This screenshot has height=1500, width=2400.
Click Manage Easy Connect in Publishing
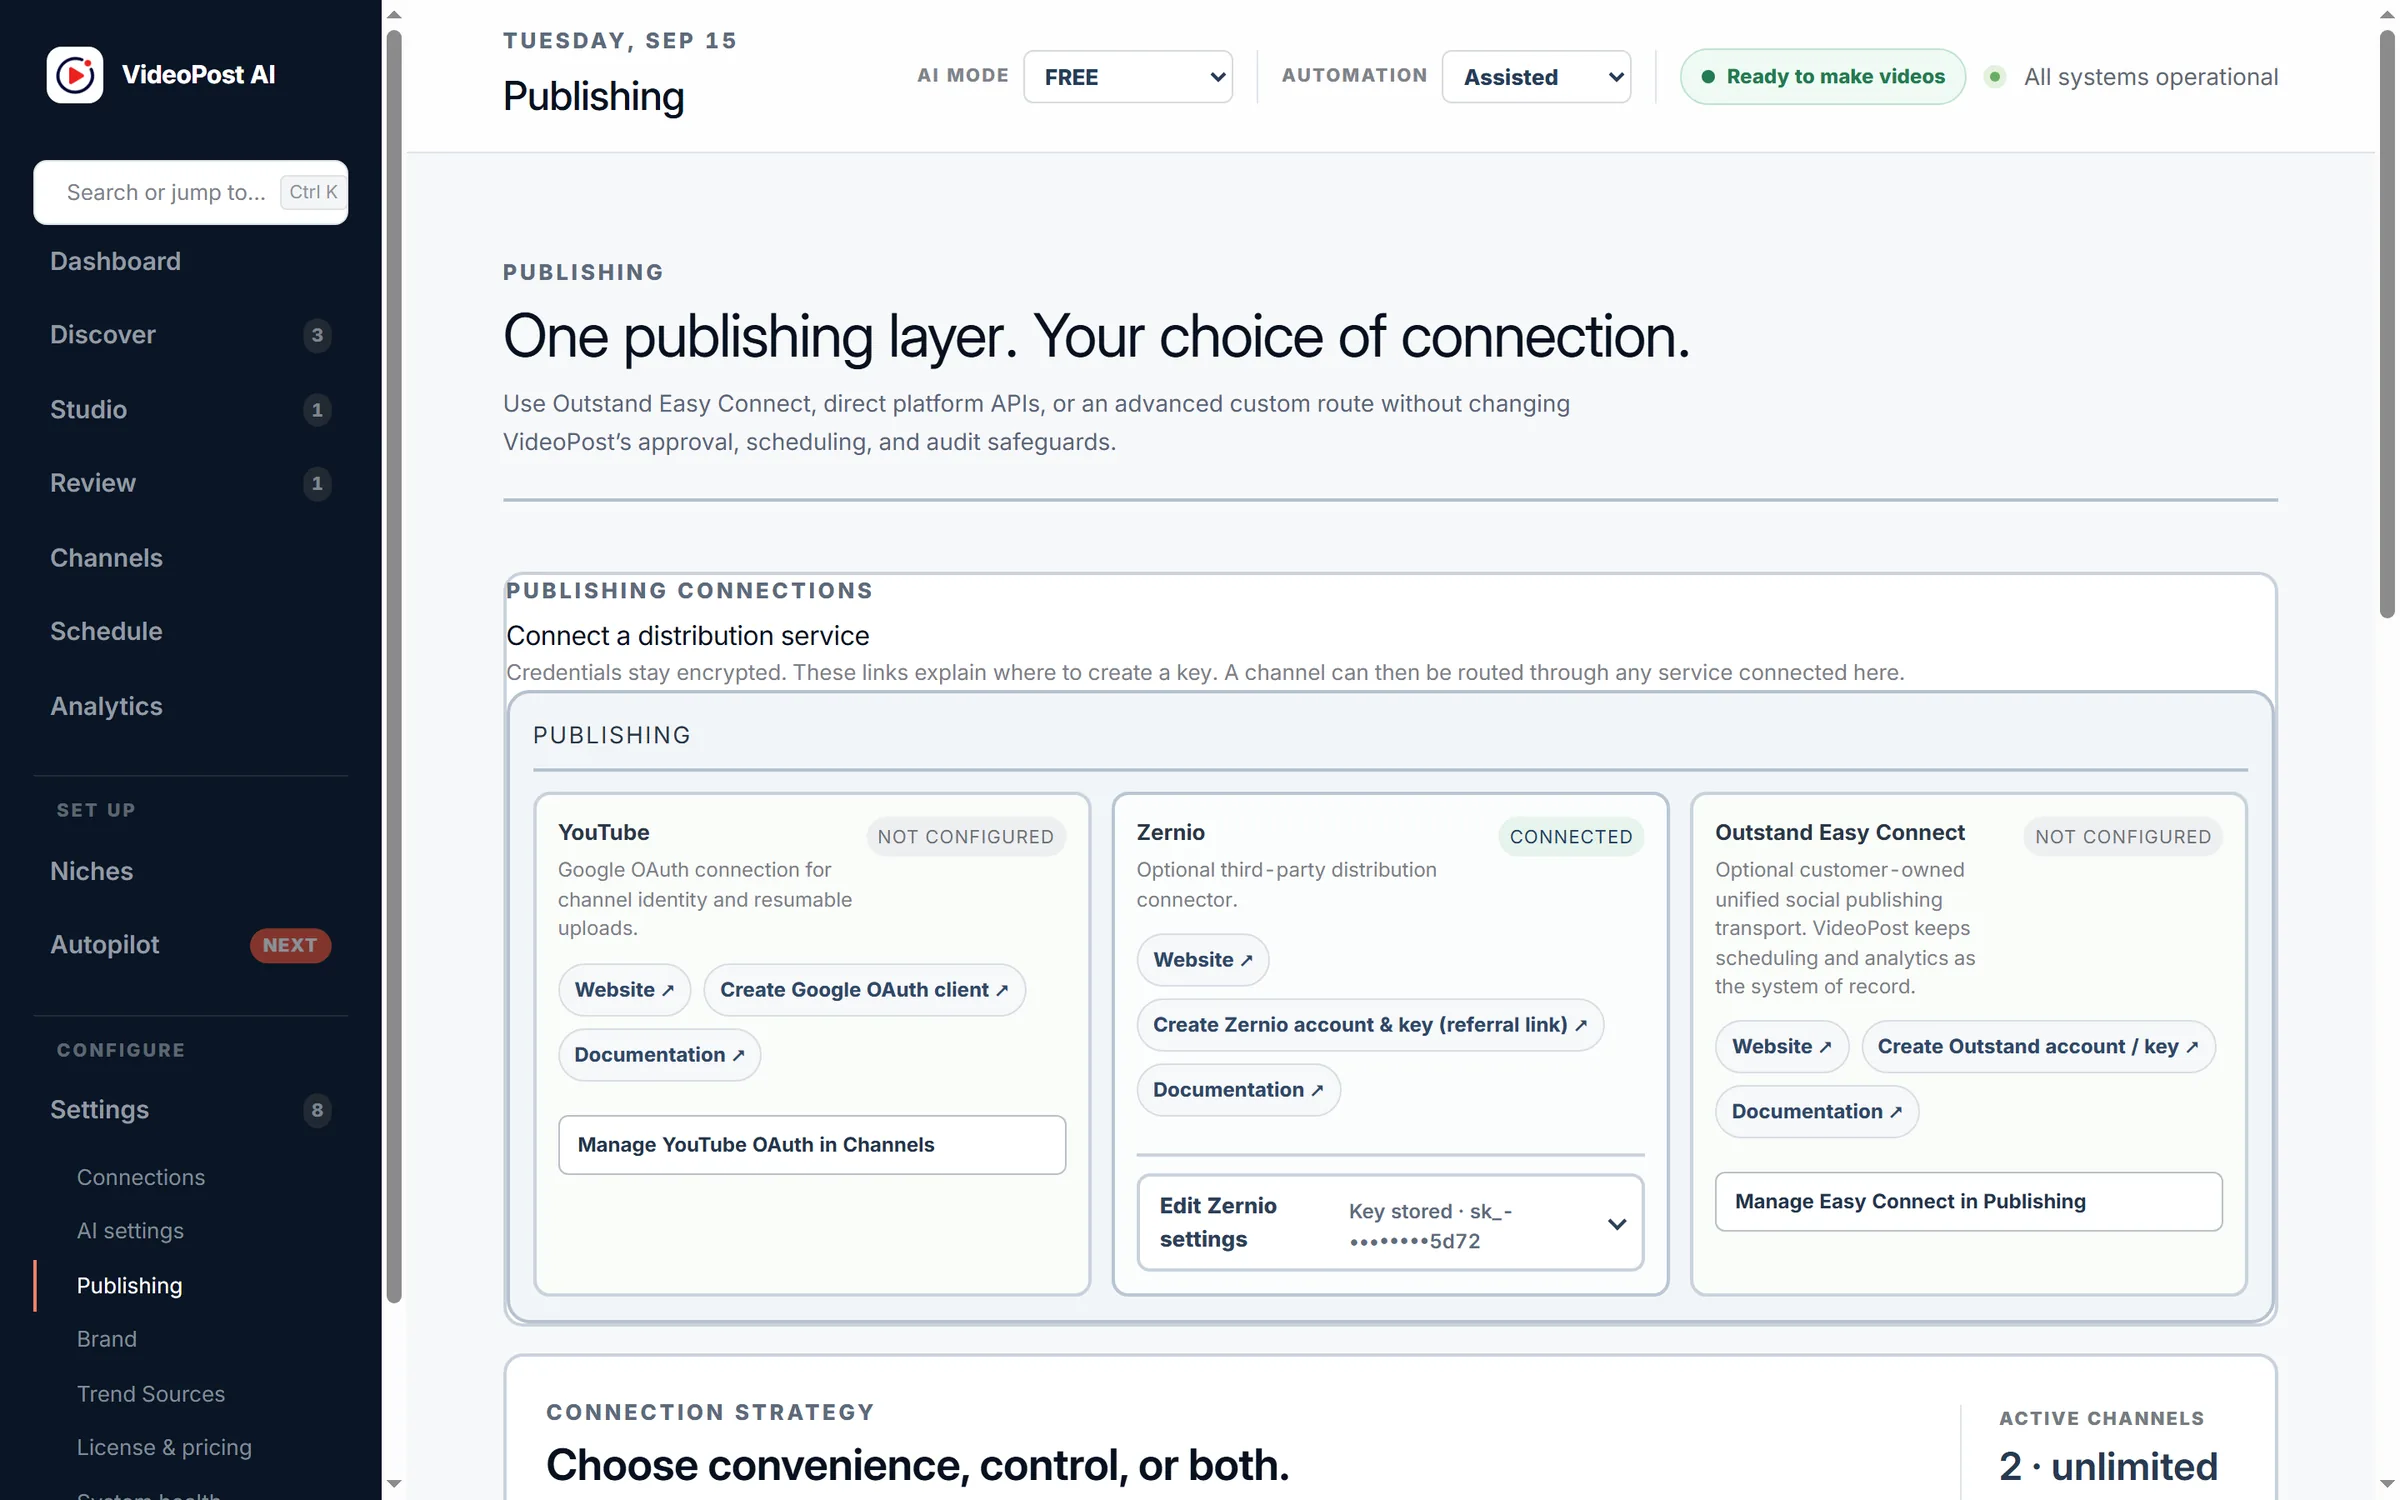tap(1969, 1202)
